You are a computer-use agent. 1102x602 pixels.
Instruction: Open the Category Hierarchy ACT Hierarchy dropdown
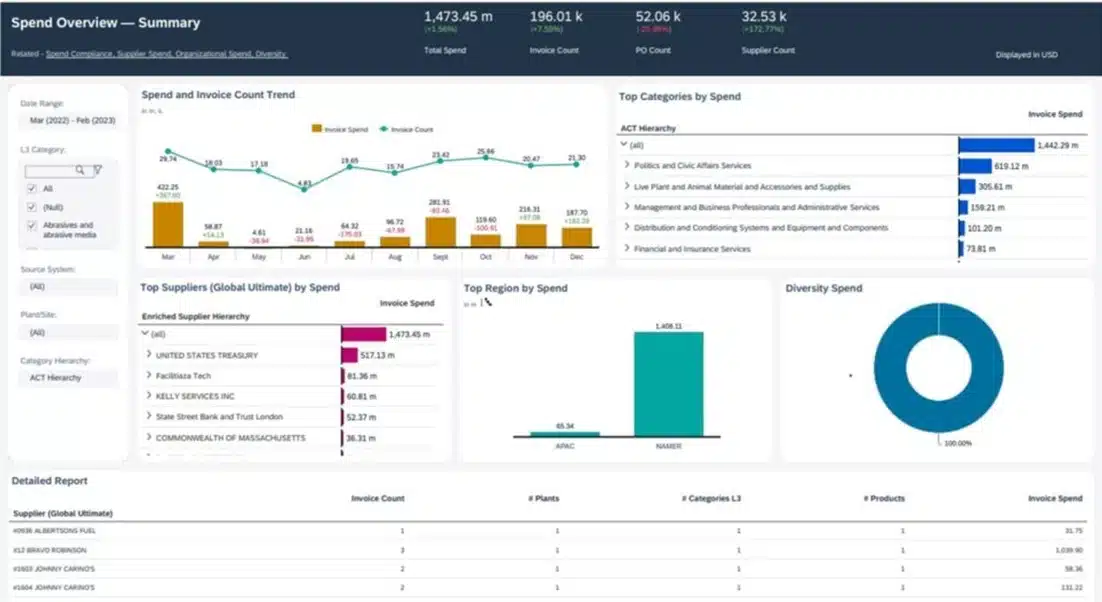coord(67,378)
